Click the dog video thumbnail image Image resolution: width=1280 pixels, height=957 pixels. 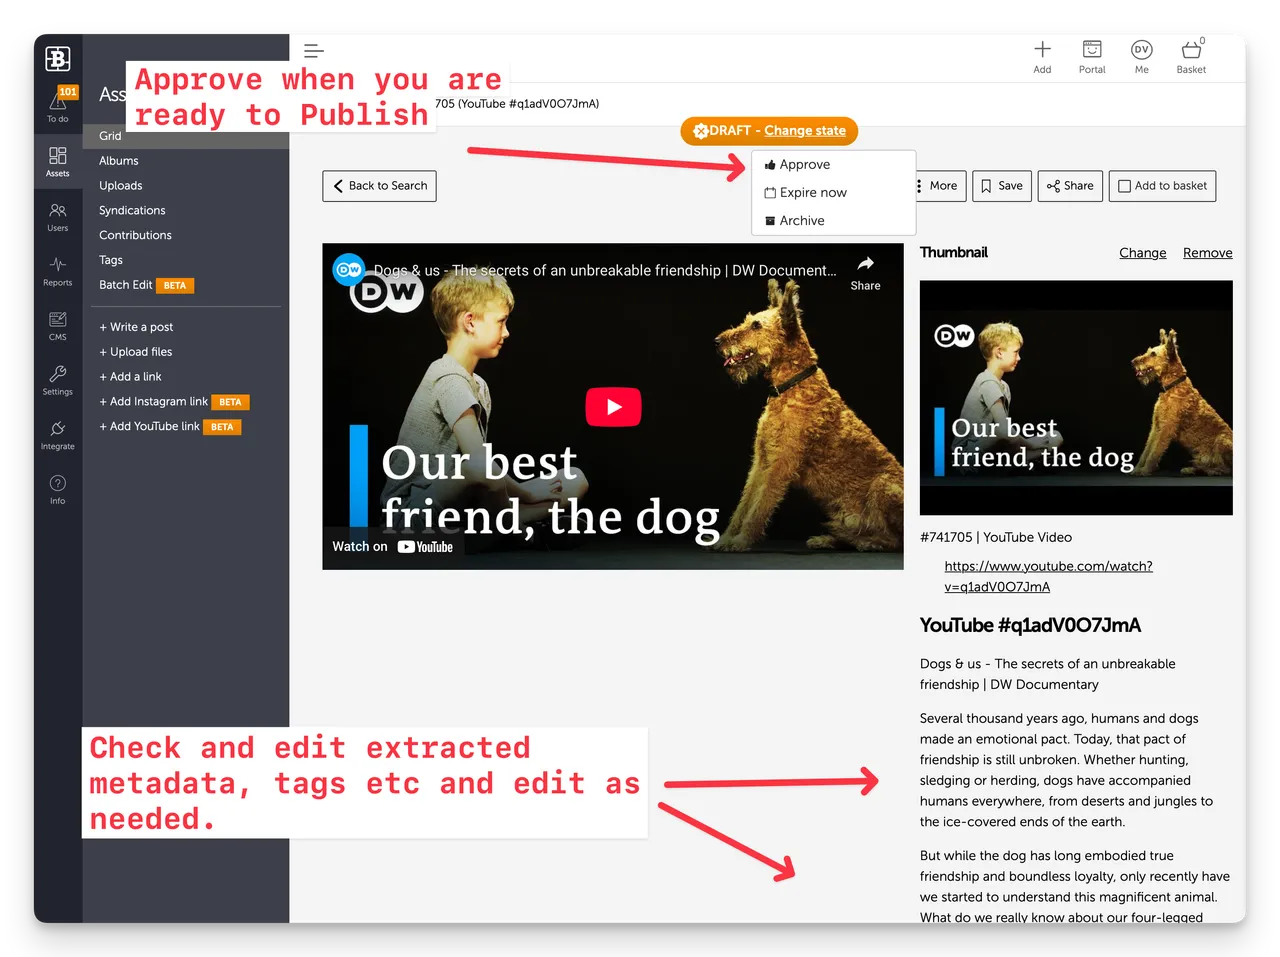(1075, 397)
